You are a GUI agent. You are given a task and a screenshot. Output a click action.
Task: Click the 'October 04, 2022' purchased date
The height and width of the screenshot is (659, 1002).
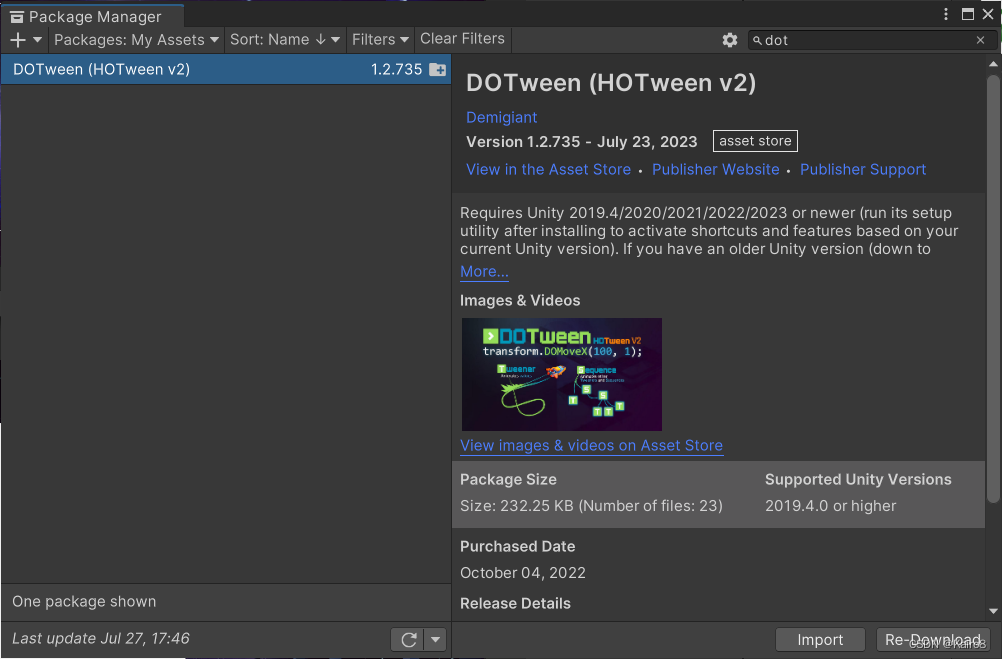(523, 573)
